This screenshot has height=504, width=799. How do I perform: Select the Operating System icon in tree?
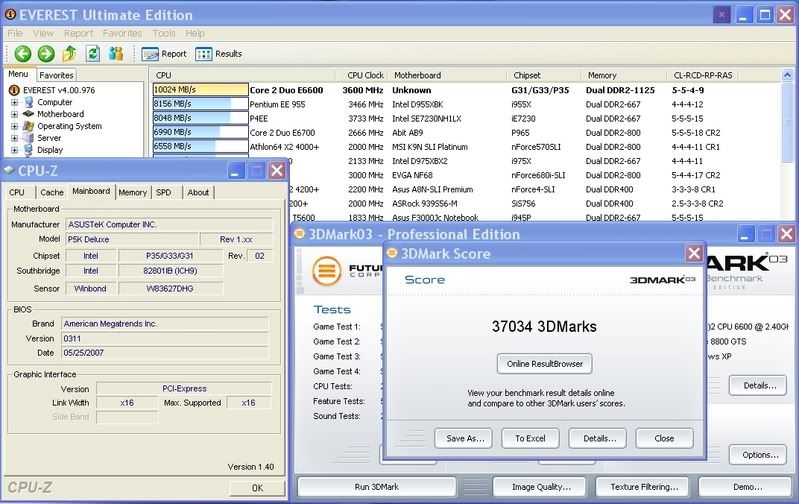point(29,126)
